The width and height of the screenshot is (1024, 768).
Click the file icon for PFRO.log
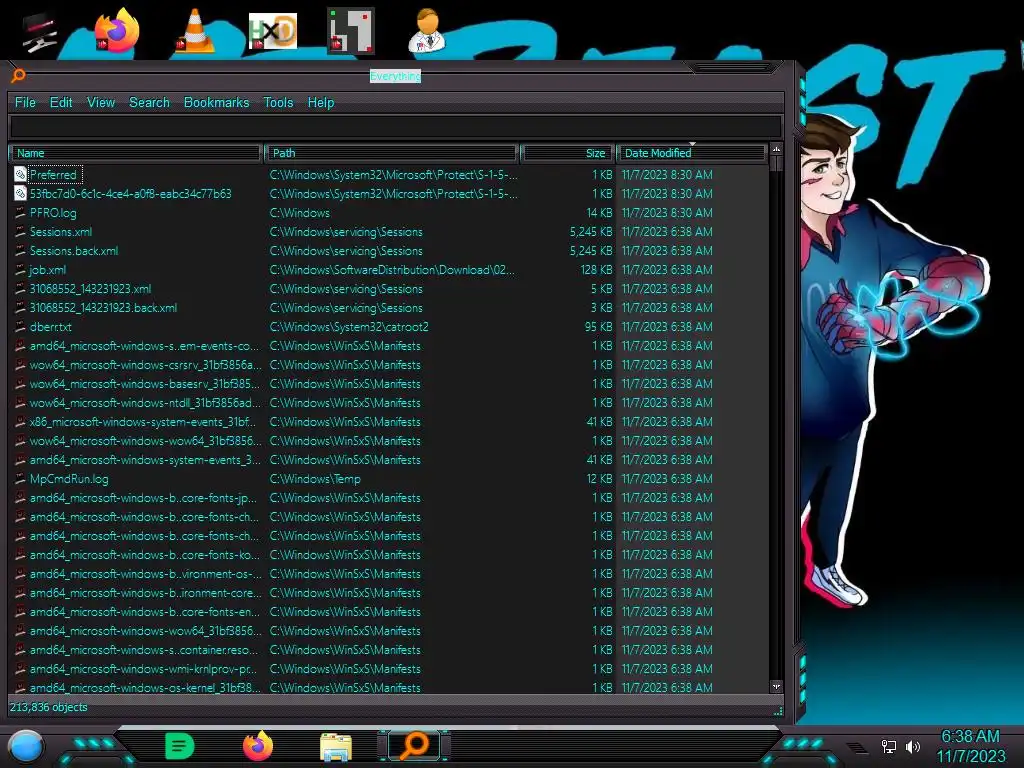(x=20, y=213)
